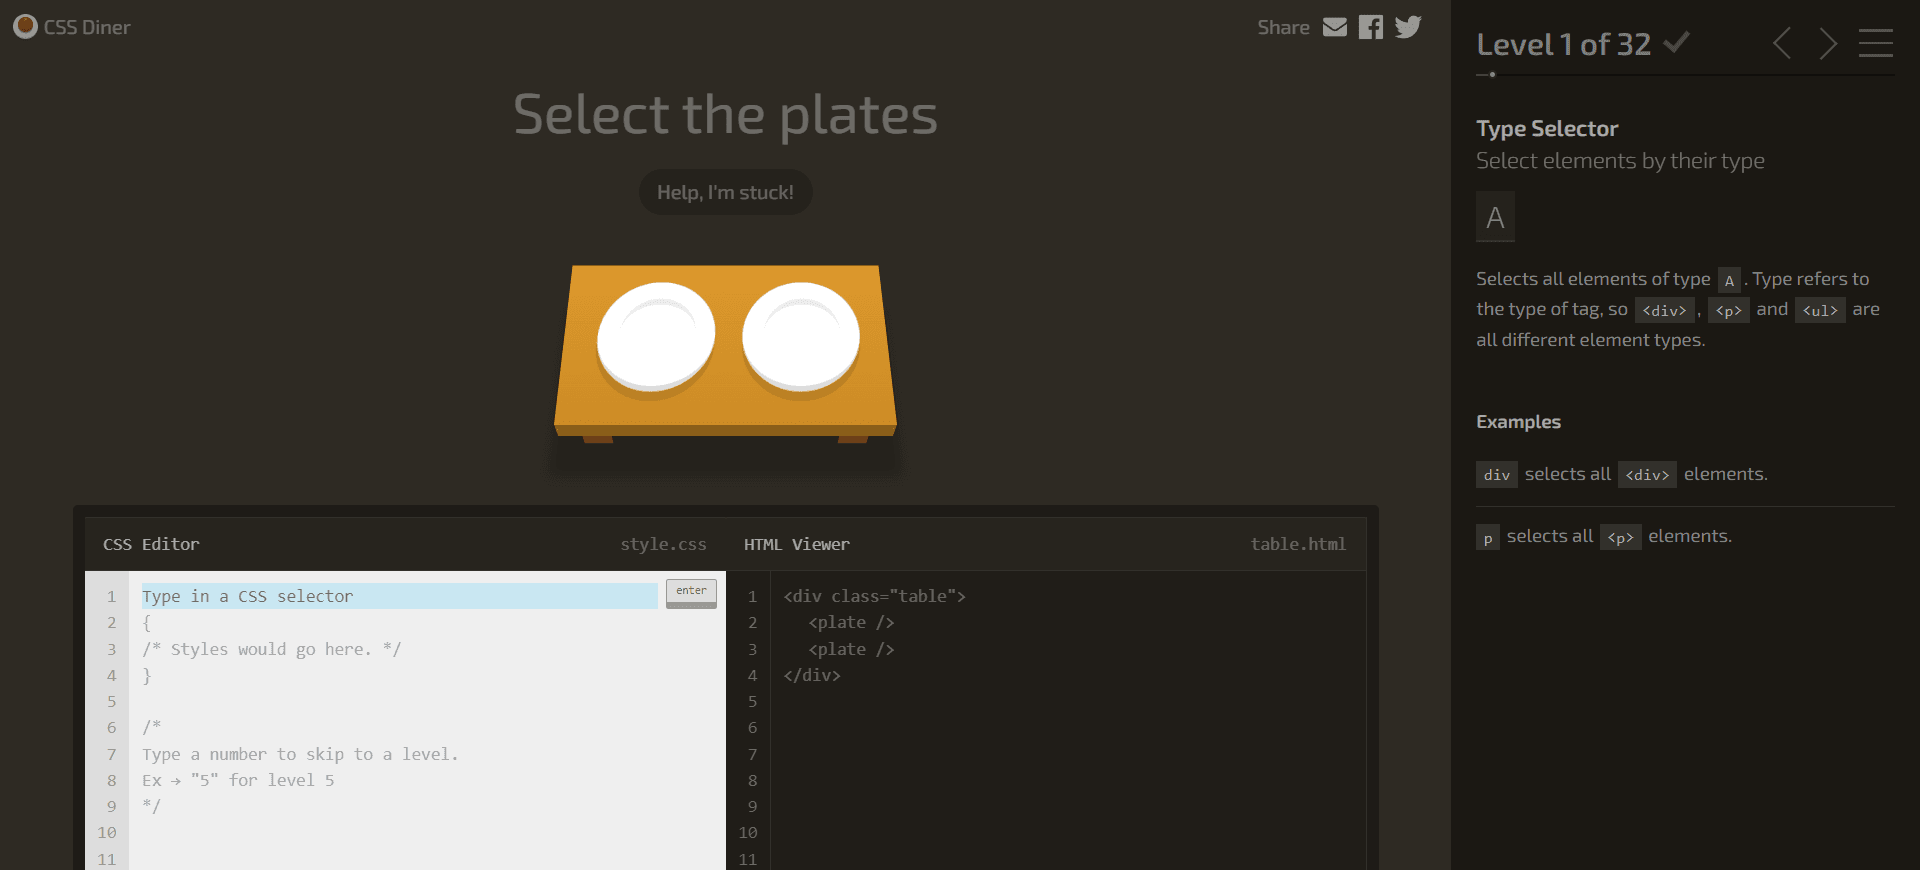1920x870 pixels.
Task: Click the left plate on the table
Action: coord(656,336)
